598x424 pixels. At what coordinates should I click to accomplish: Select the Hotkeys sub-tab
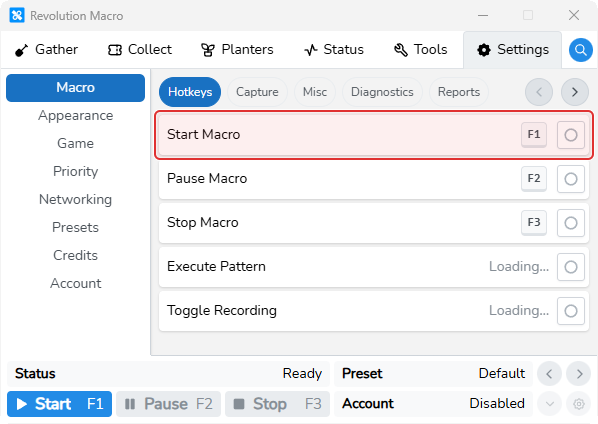(190, 92)
